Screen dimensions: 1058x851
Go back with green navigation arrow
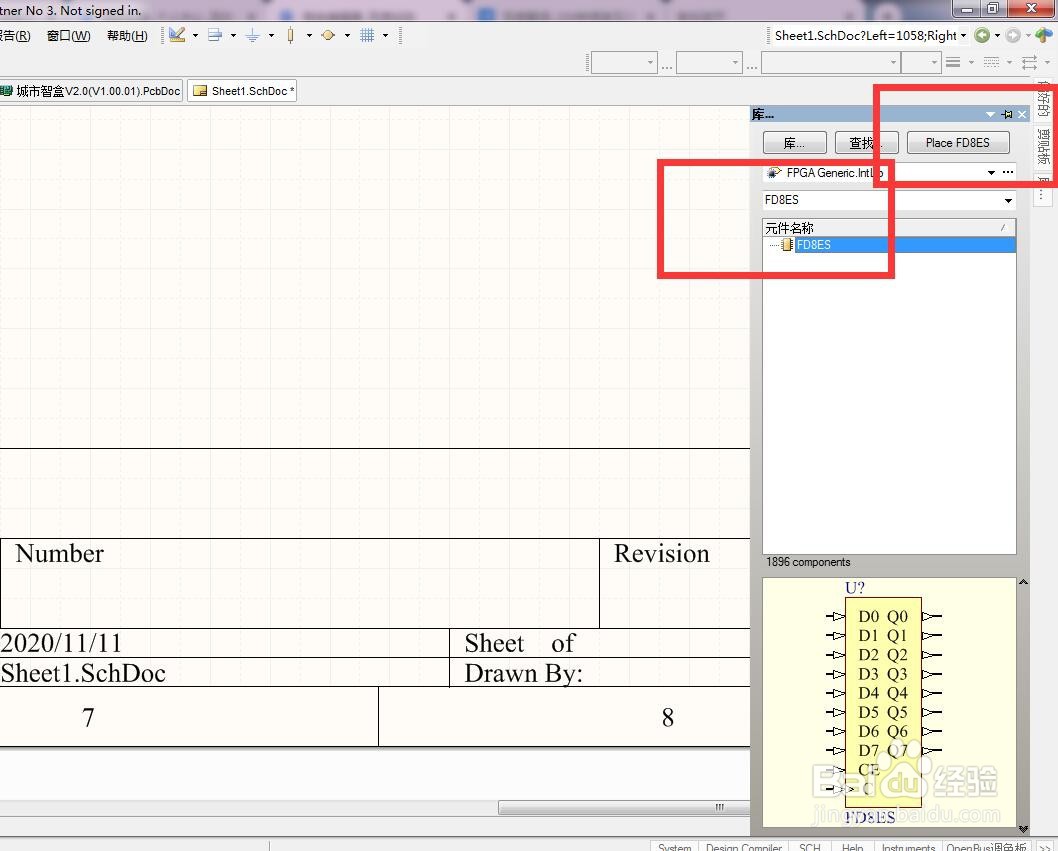(982, 35)
